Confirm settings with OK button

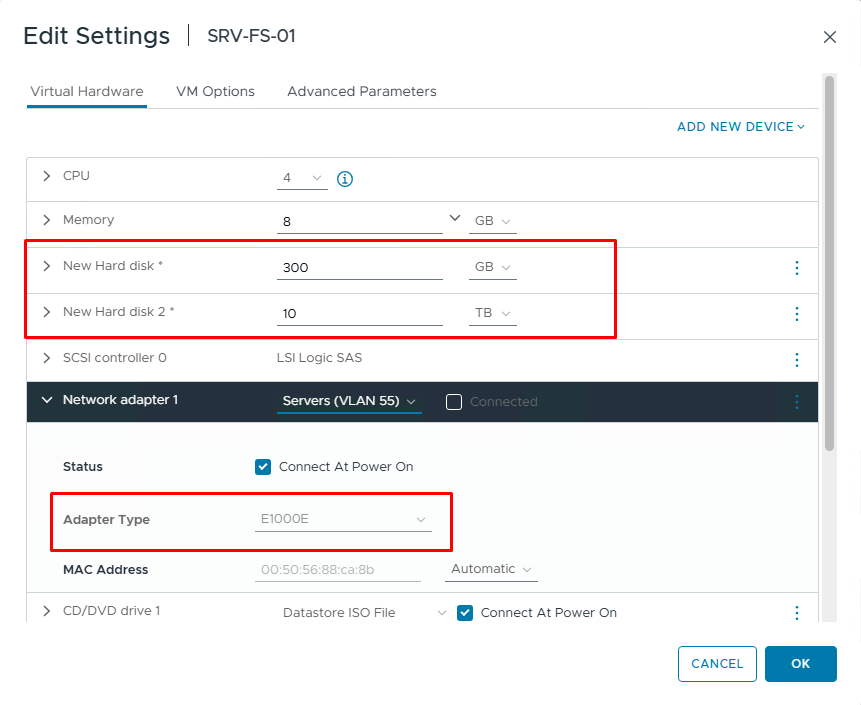(801, 664)
